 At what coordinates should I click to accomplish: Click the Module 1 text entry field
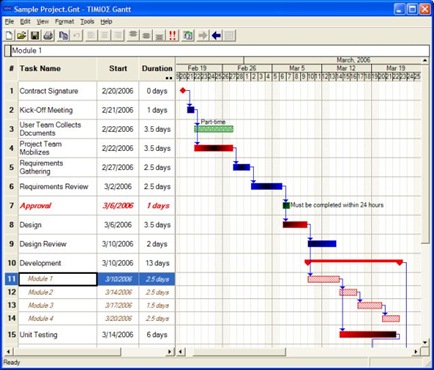click(217, 51)
